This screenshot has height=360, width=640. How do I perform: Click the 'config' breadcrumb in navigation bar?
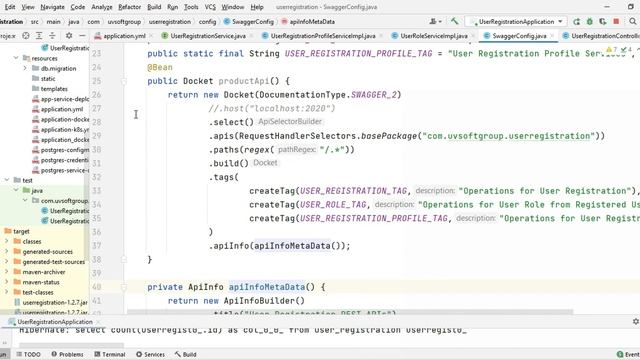pyautogui.click(x=207, y=22)
